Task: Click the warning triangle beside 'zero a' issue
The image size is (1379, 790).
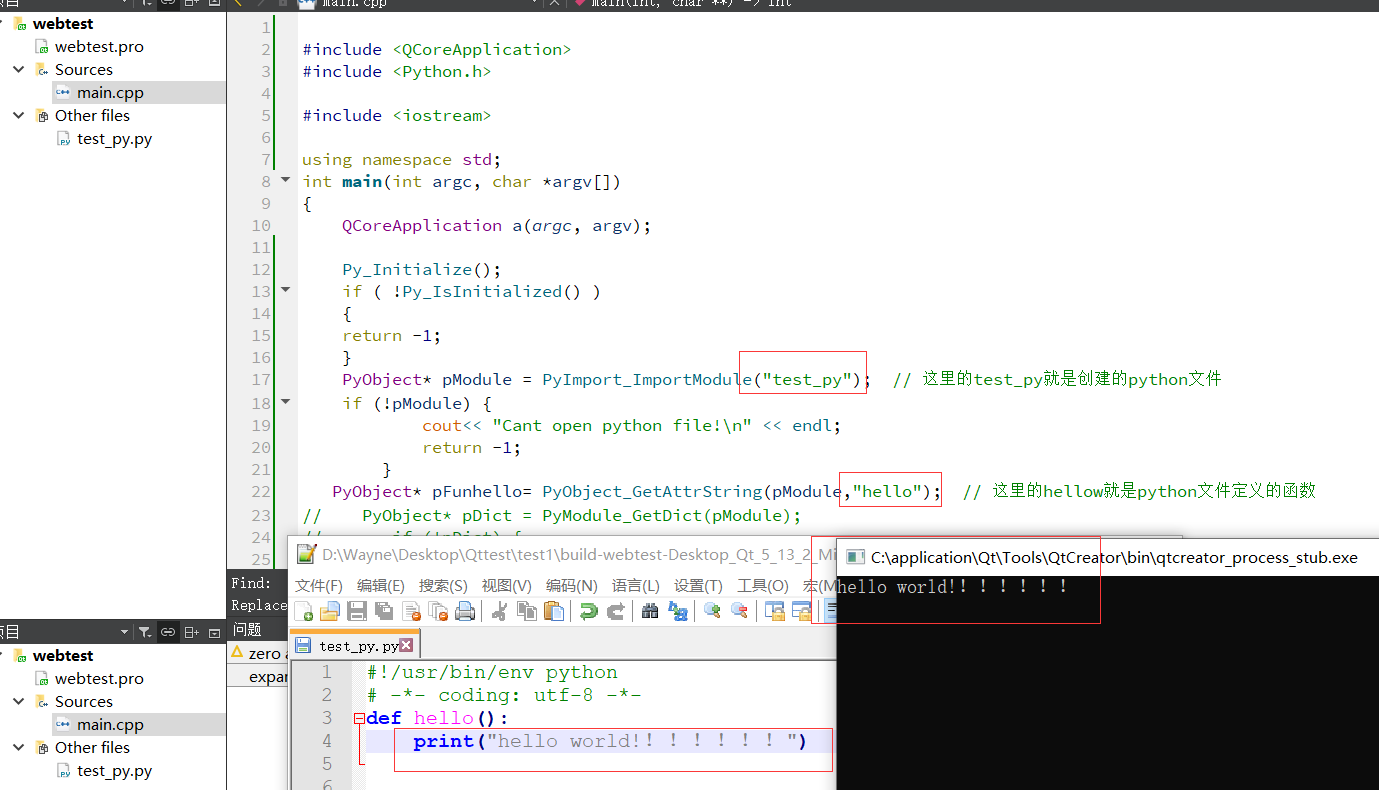Action: 237,652
